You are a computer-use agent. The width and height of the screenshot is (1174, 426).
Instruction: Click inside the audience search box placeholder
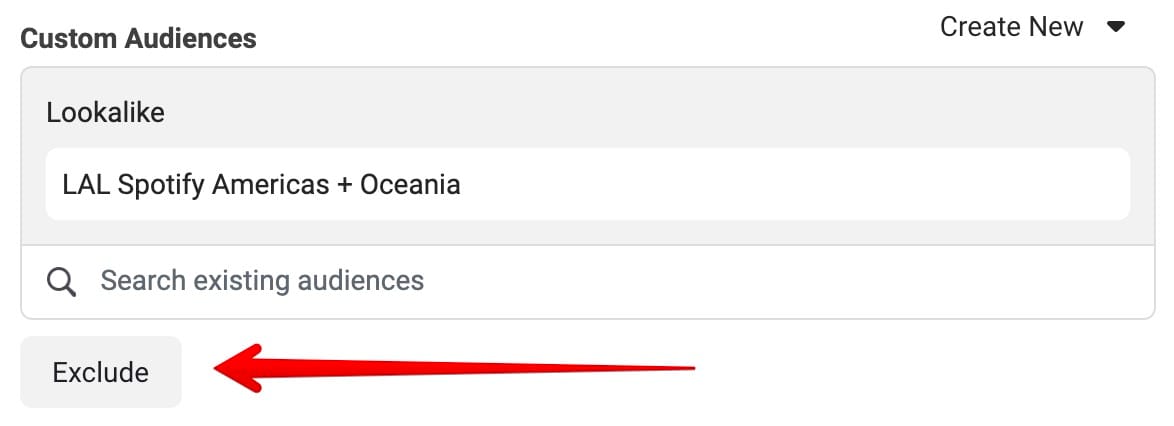(262, 281)
